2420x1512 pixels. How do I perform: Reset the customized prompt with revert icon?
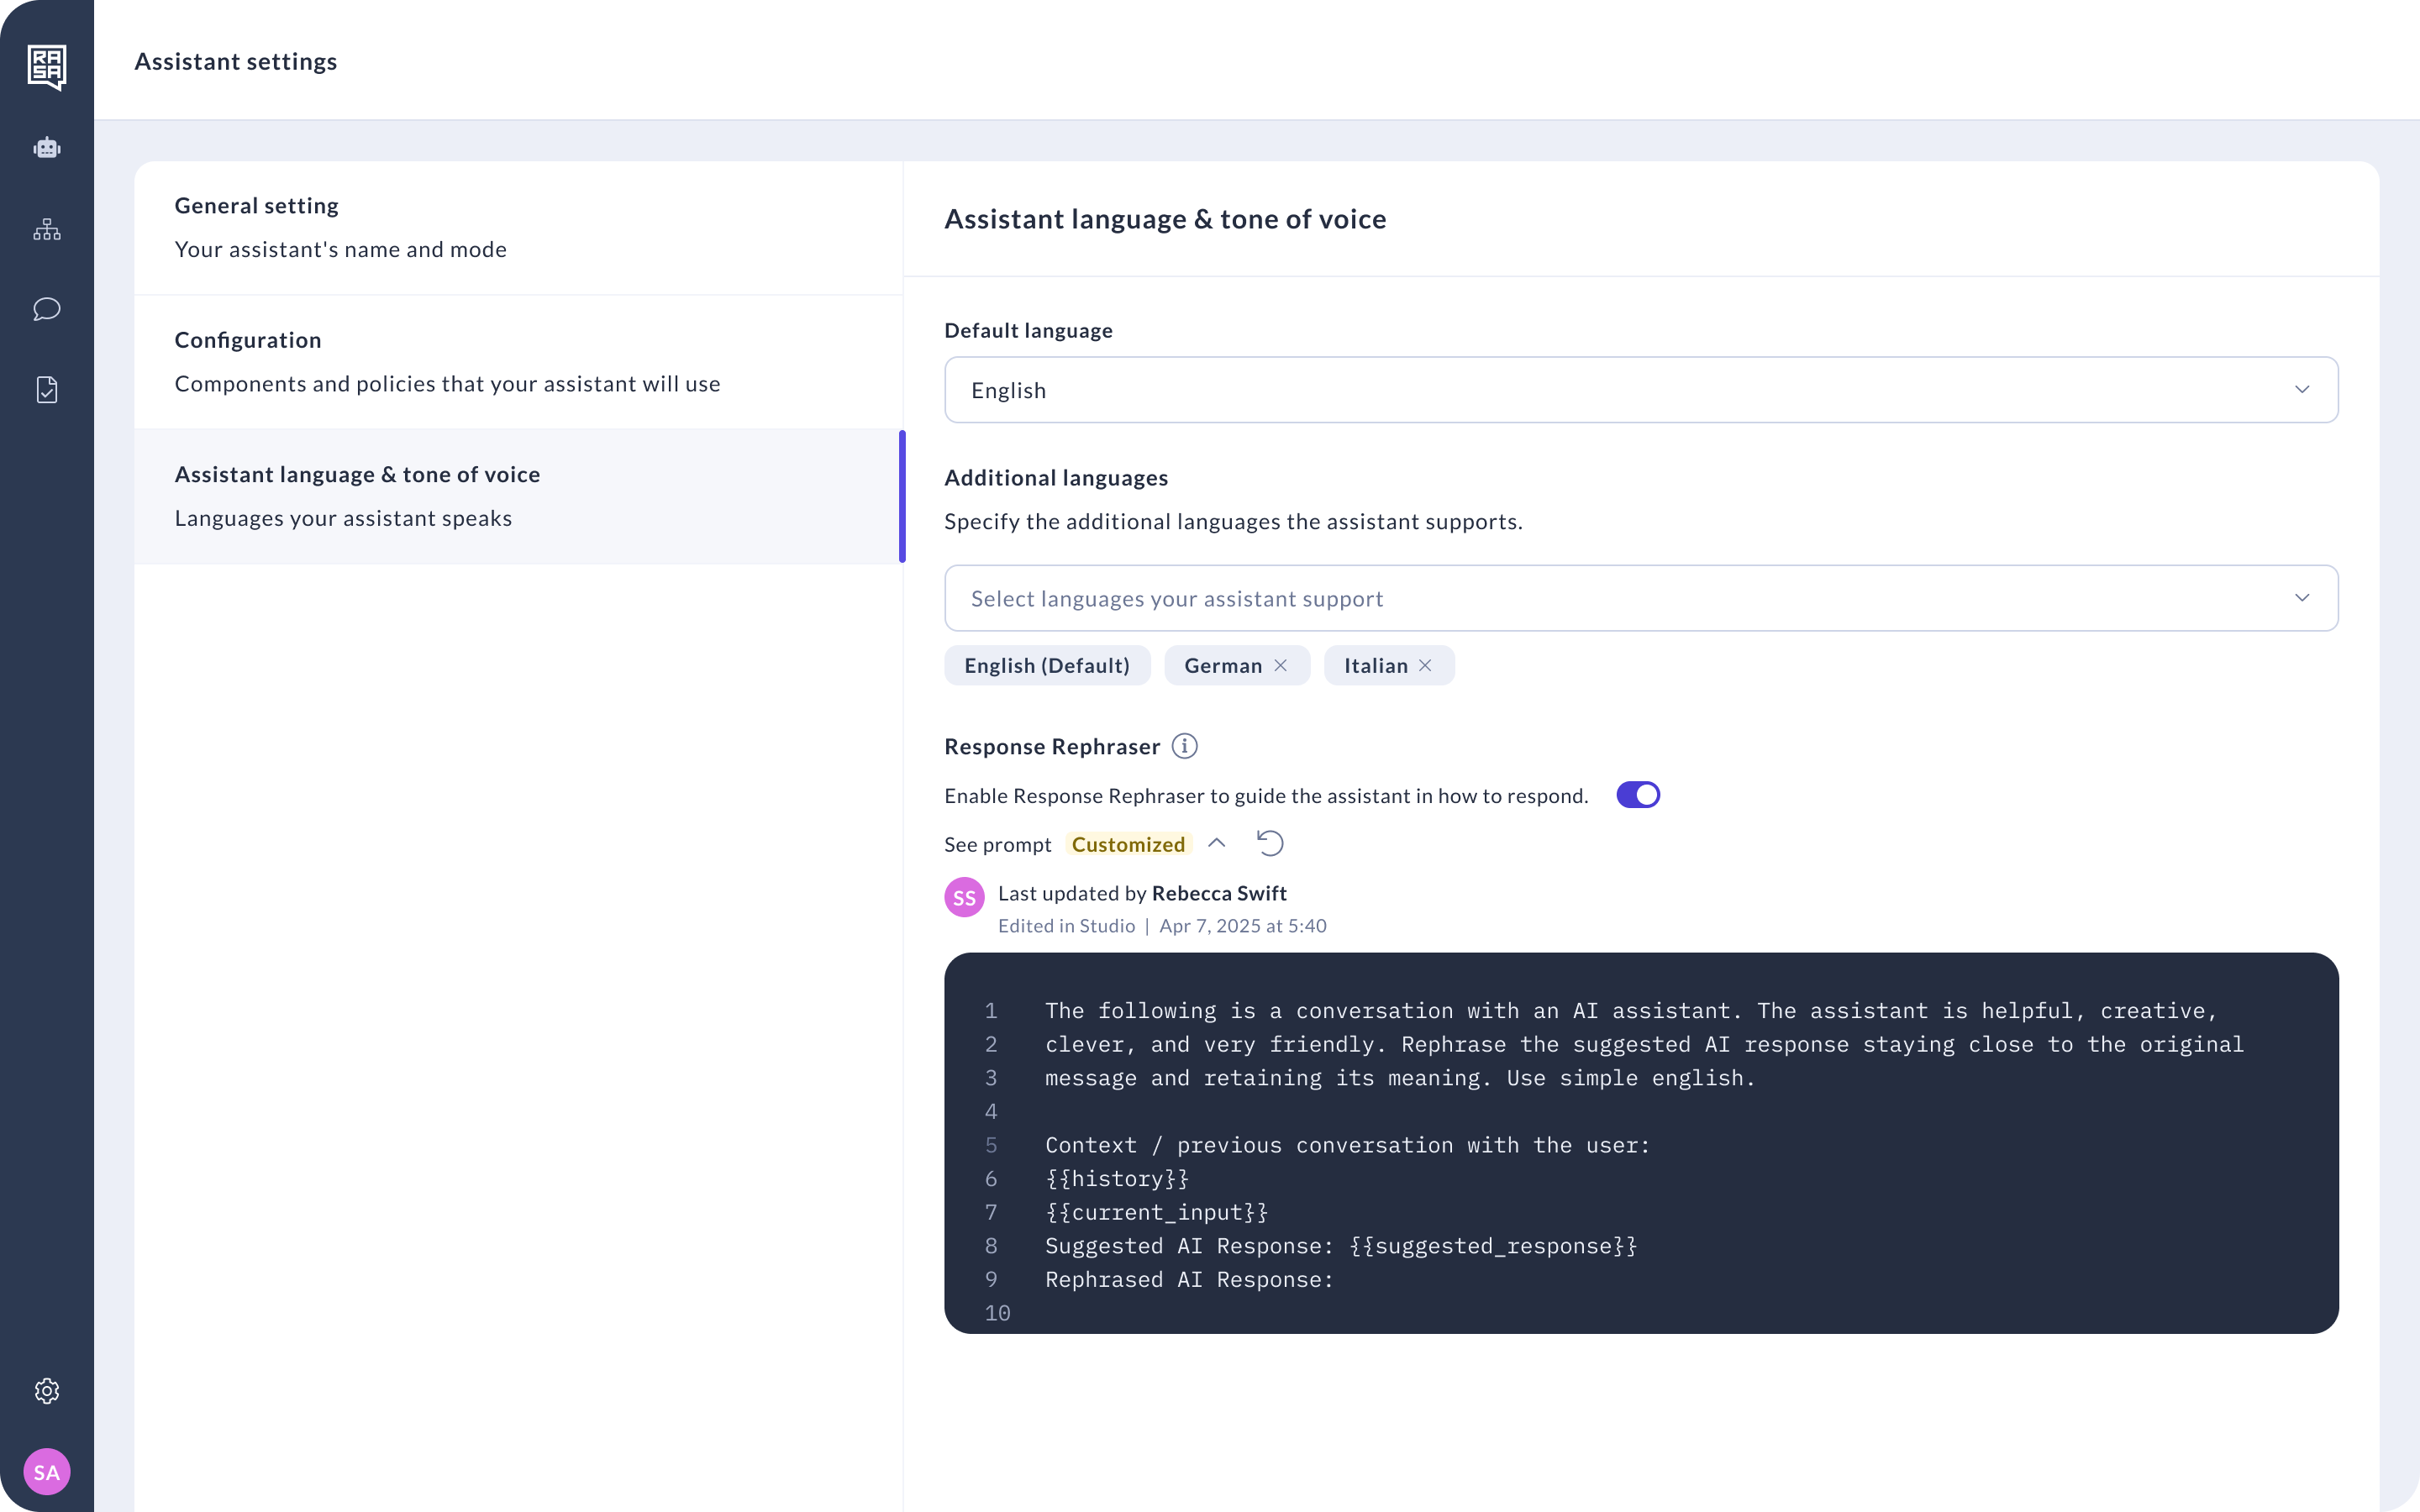[x=1270, y=844]
